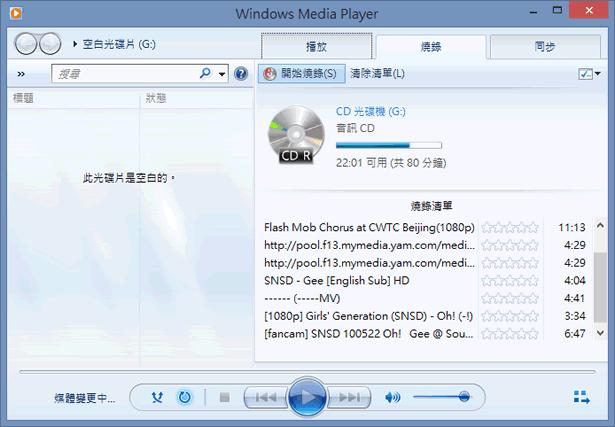Click the 6:47 duration value

pos(575,334)
